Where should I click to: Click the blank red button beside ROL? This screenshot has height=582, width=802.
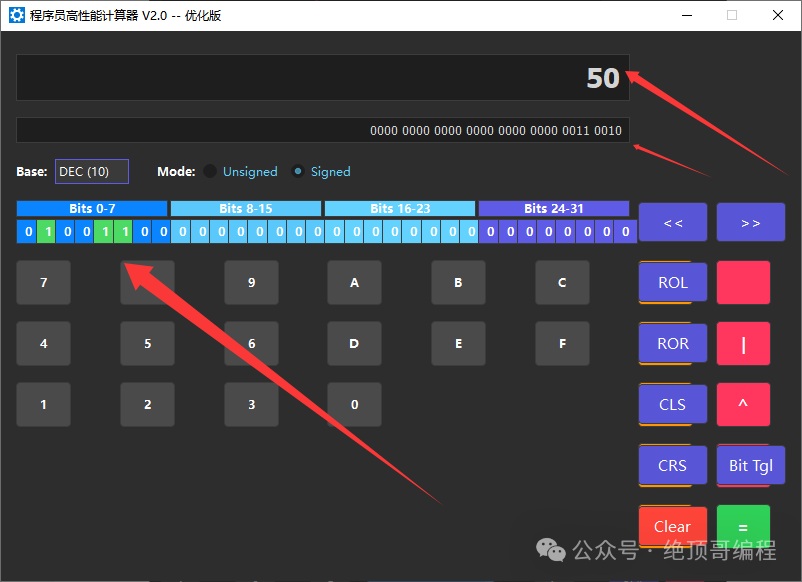click(743, 282)
